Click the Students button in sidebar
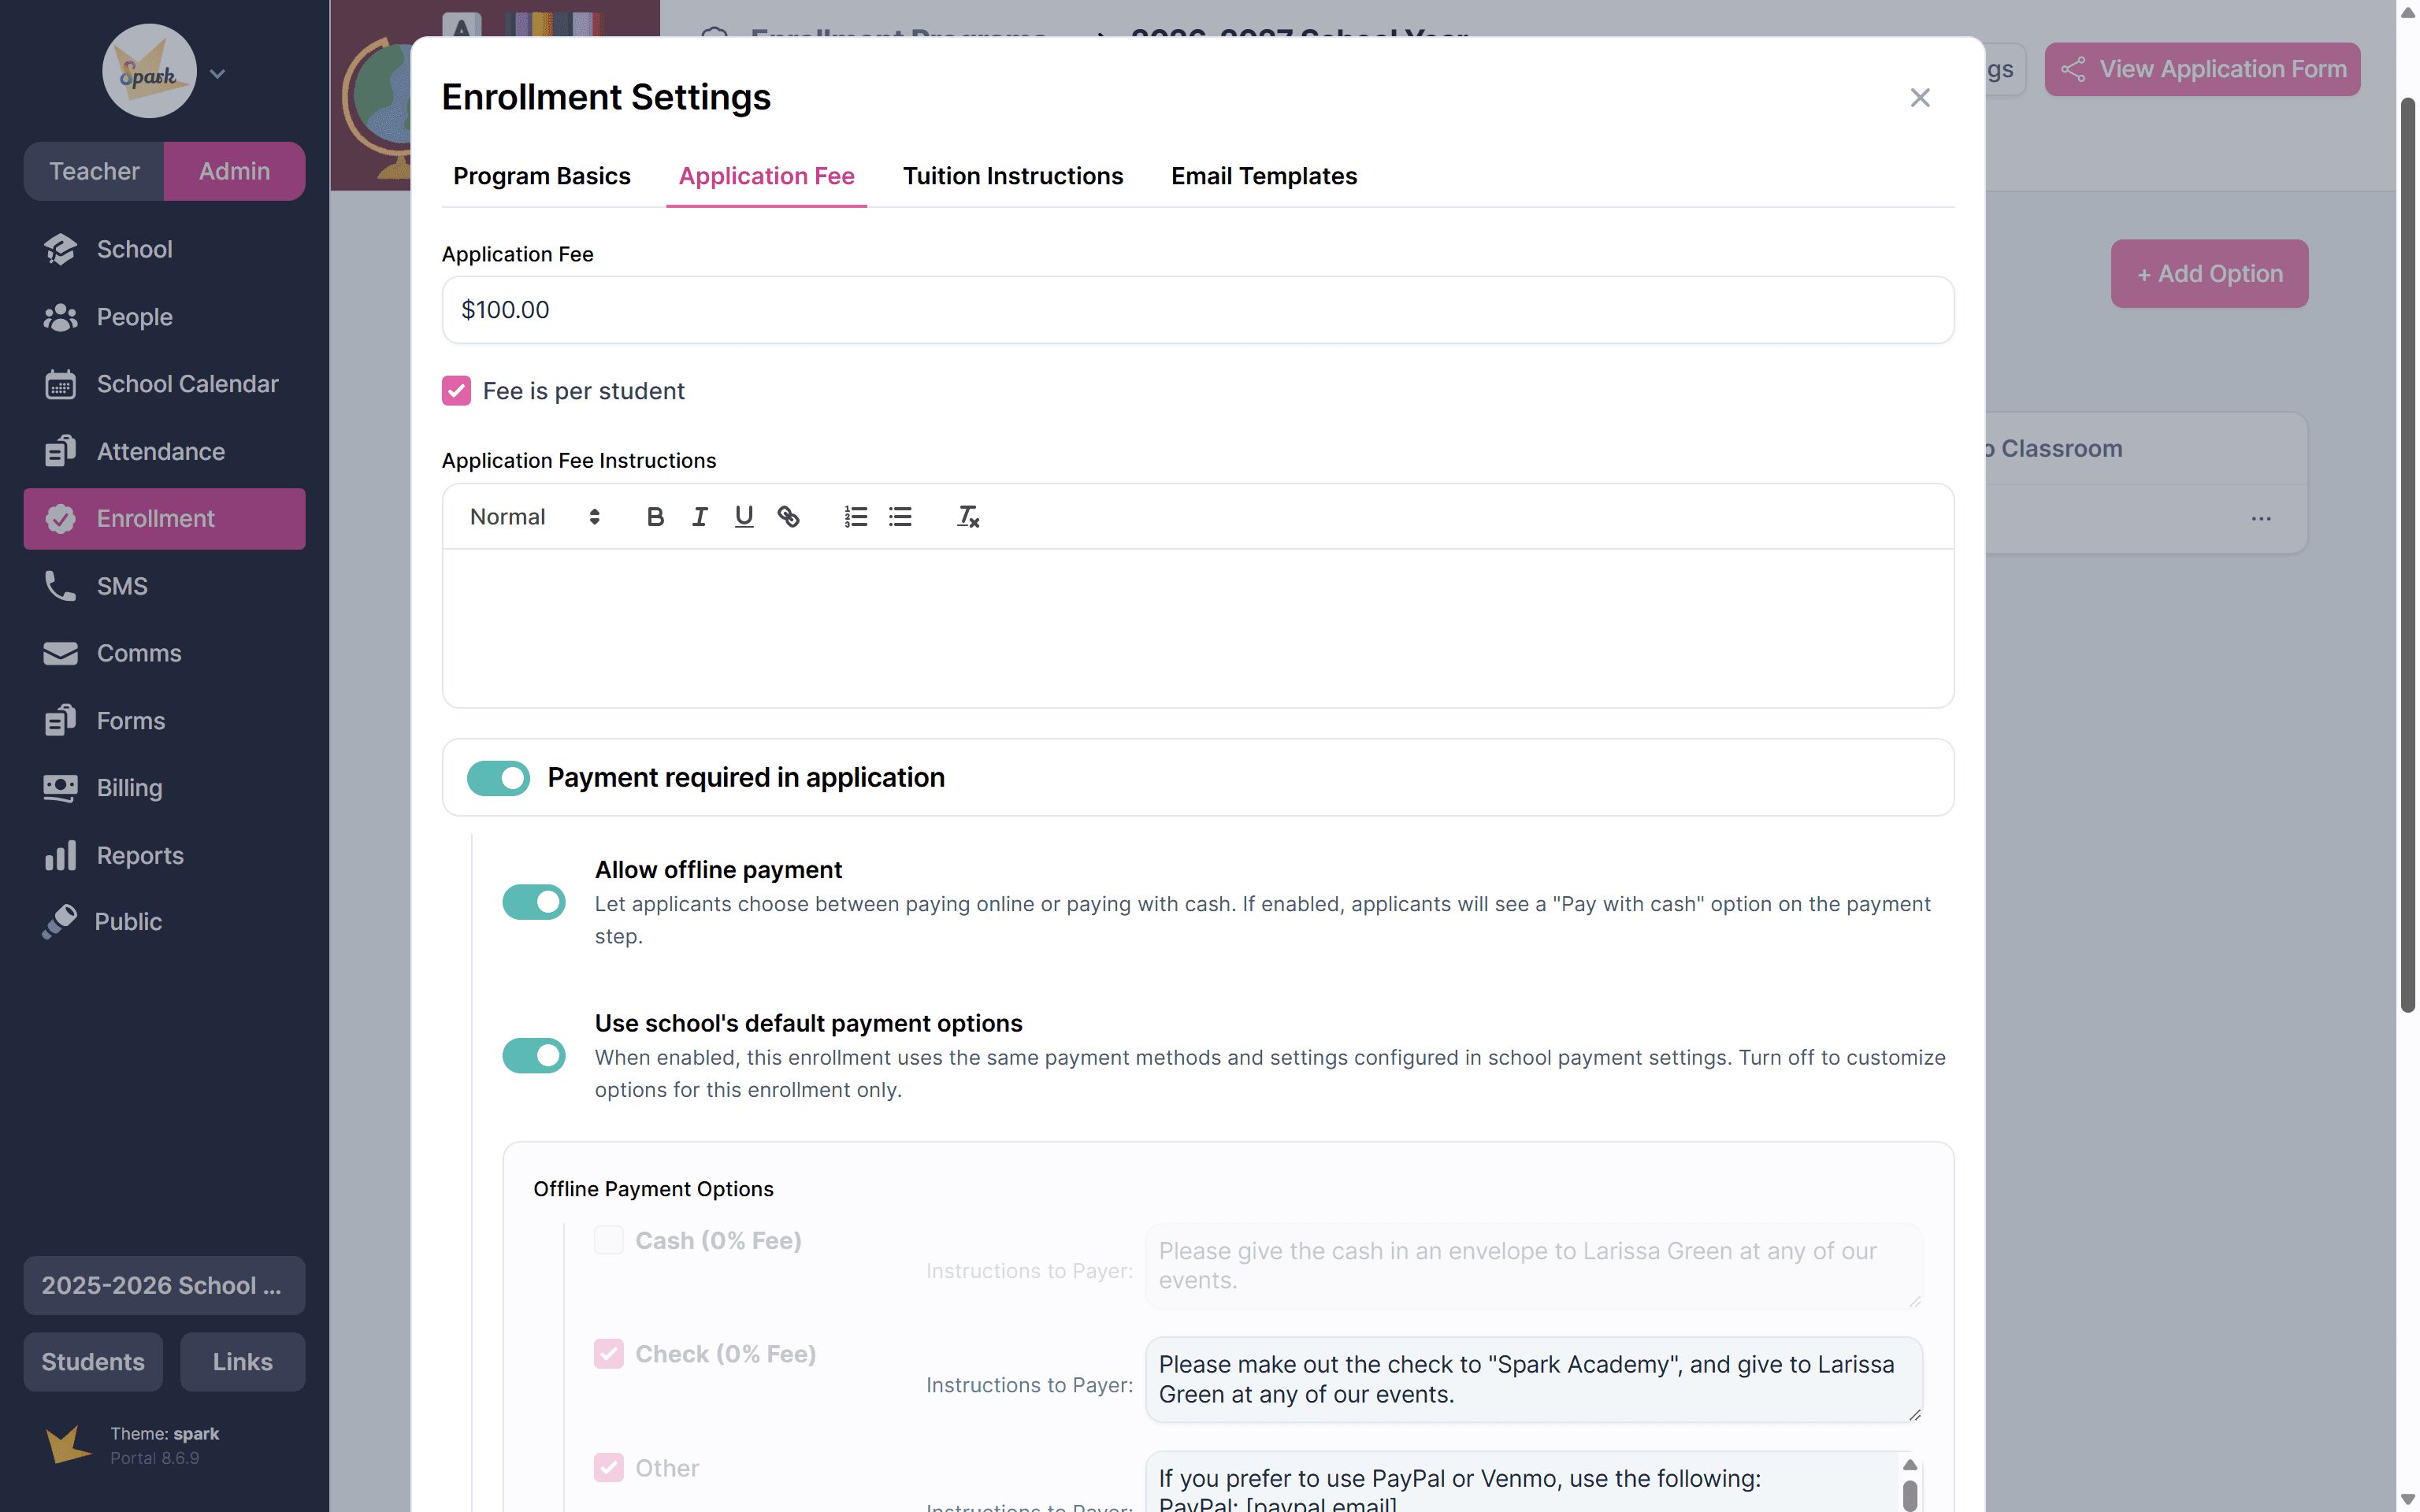 pyautogui.click(x=93, y=1362)
